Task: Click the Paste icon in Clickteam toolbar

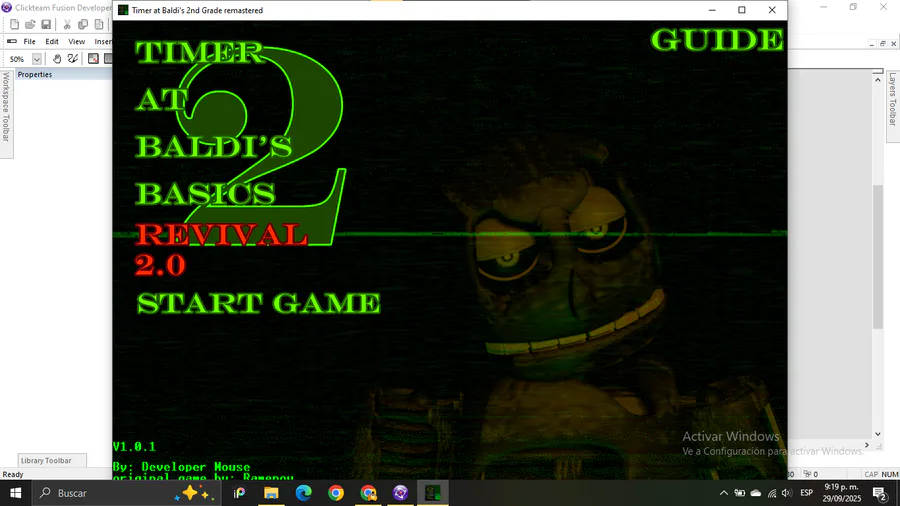Action: [x=99, y=24]
